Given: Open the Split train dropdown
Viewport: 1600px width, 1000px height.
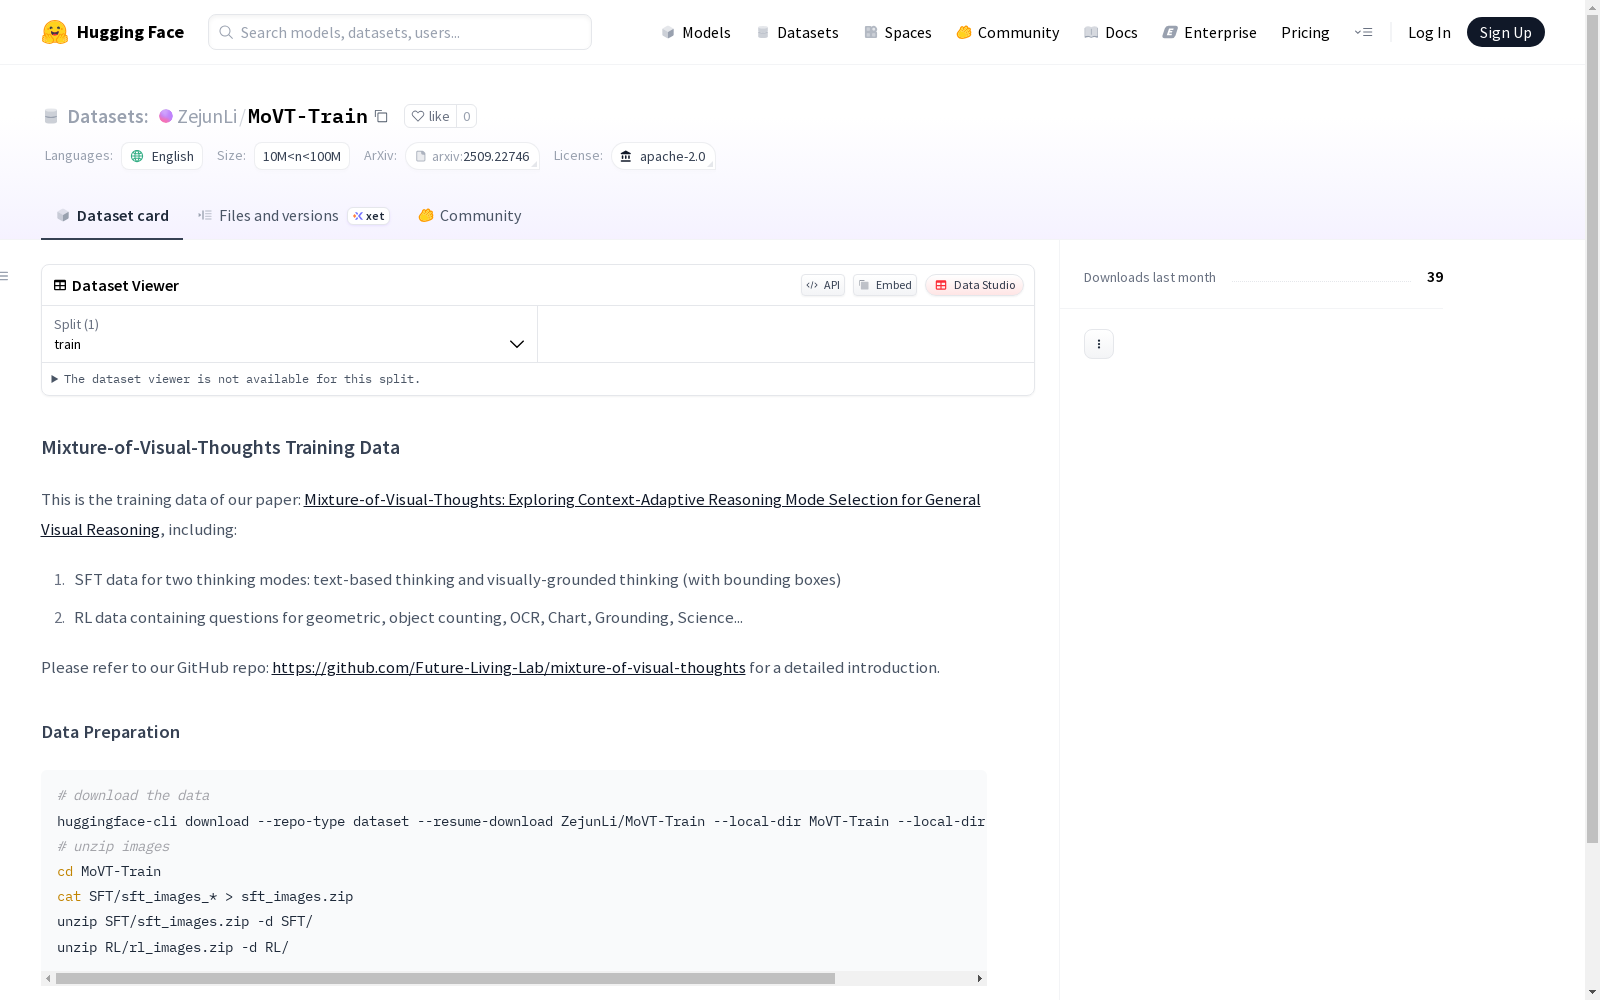Looking at the screenshot, I should tap(289, 334).
